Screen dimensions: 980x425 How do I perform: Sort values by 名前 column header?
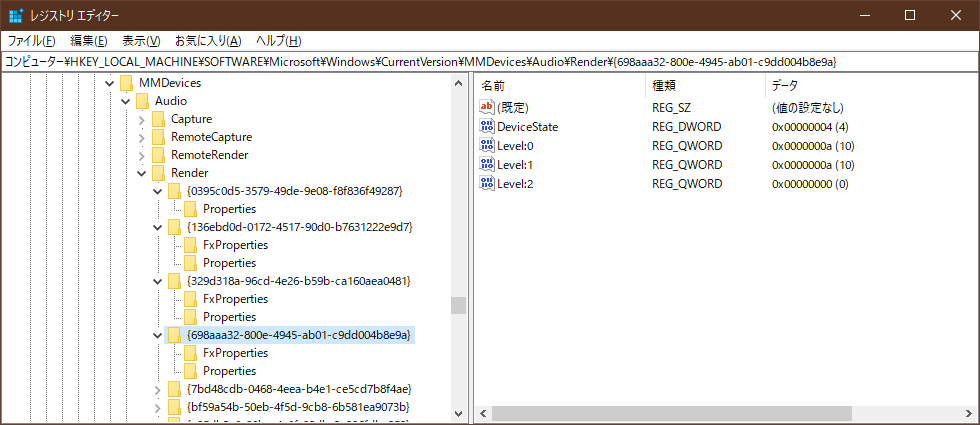(560, 86)
